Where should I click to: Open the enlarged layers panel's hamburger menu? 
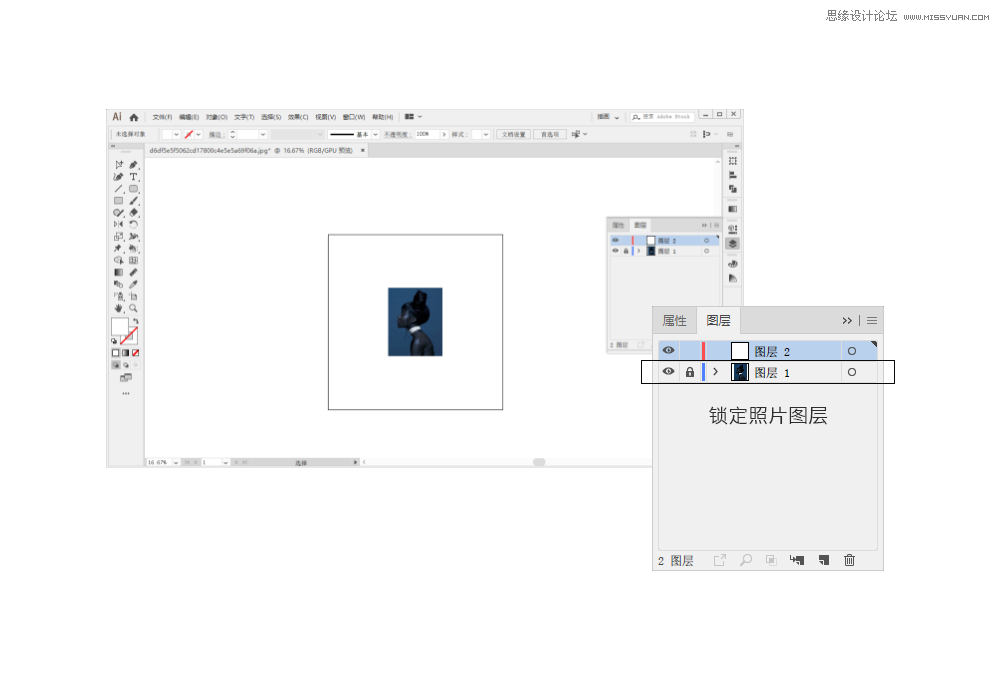pos(872,321)
